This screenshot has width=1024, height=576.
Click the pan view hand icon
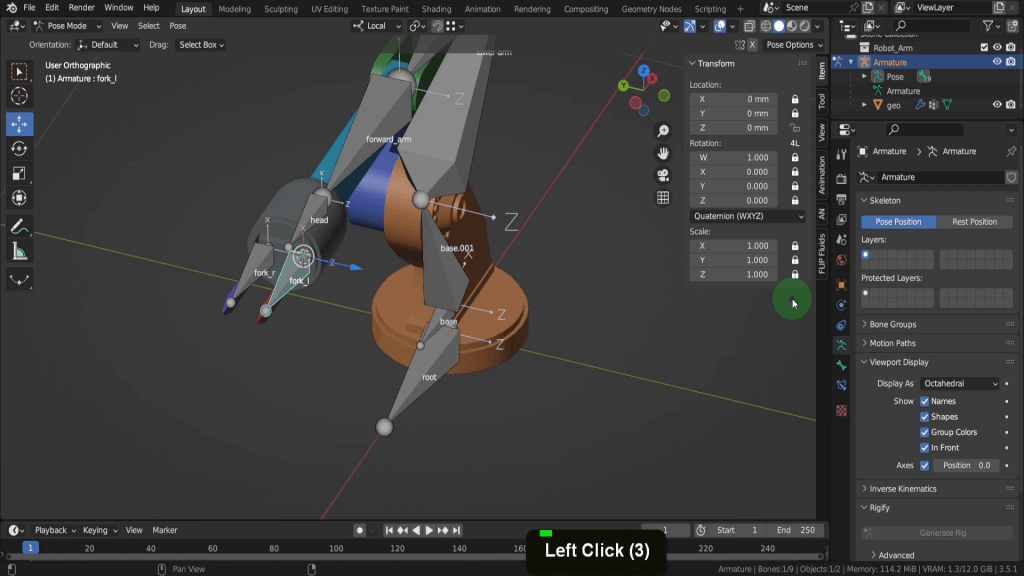click(663, 153)
